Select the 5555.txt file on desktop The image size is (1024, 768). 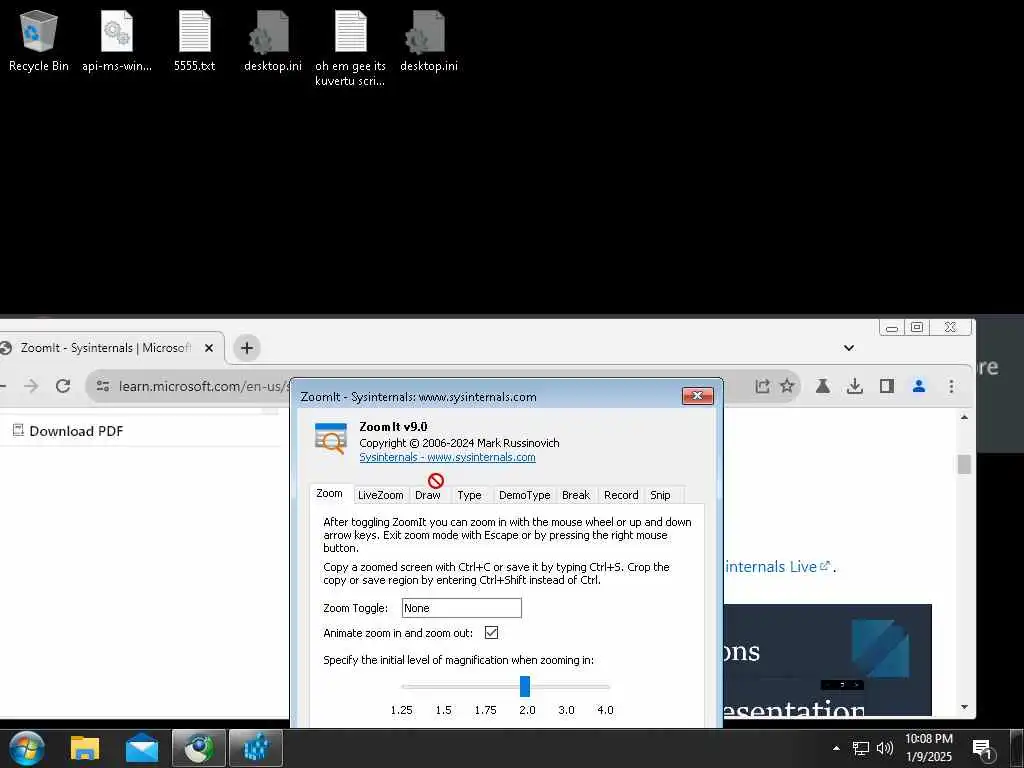[x=195, y=40]
